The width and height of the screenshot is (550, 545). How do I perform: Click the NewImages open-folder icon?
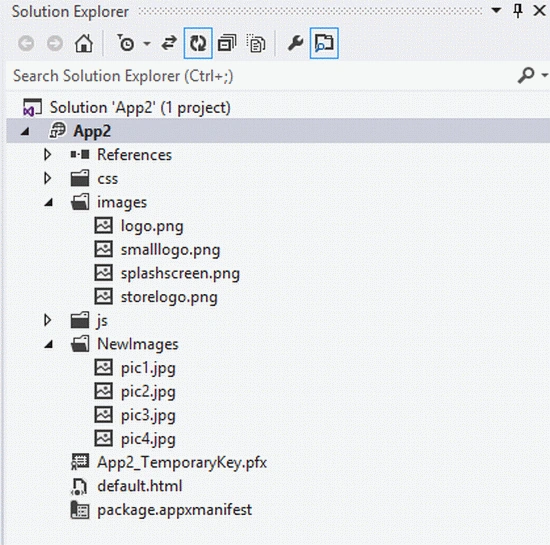(80, 344)
